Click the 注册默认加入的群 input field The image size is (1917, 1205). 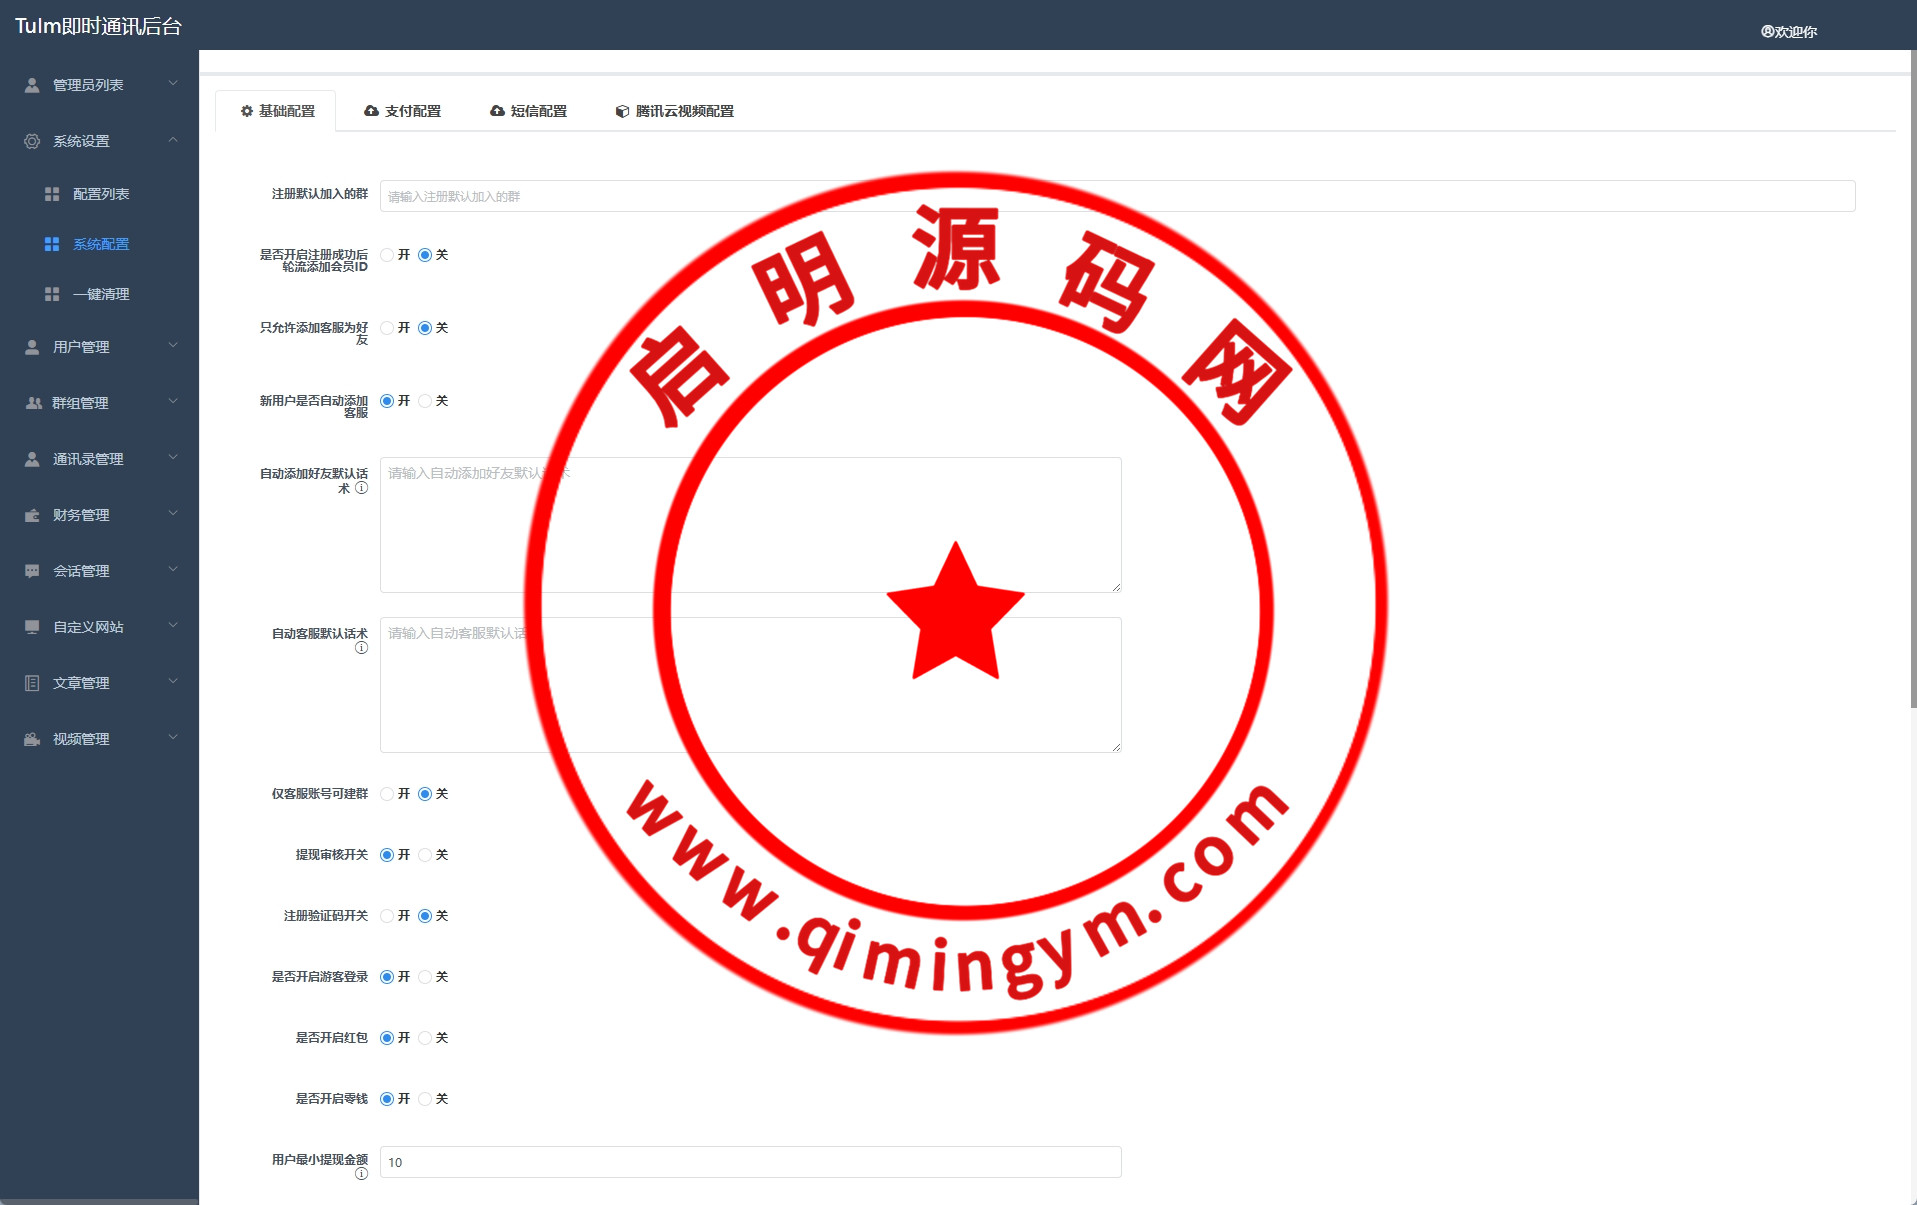tap(1117, 196)
